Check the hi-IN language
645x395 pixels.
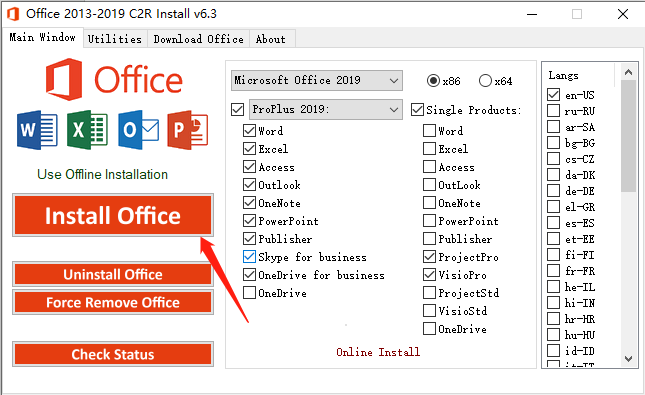[554, 302]
